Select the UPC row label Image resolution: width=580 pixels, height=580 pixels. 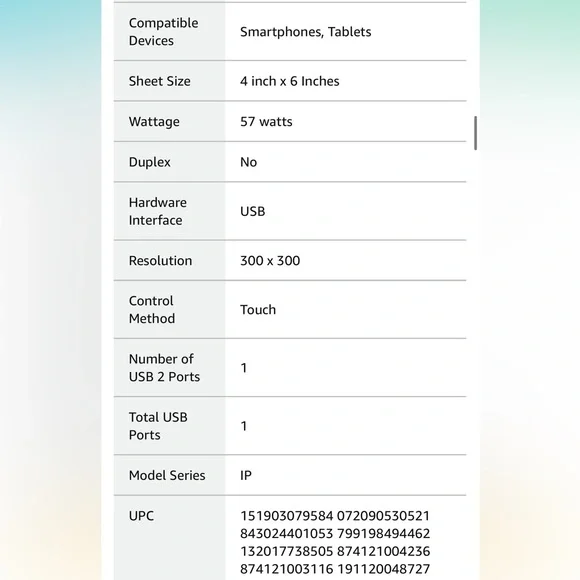point(141,516)
